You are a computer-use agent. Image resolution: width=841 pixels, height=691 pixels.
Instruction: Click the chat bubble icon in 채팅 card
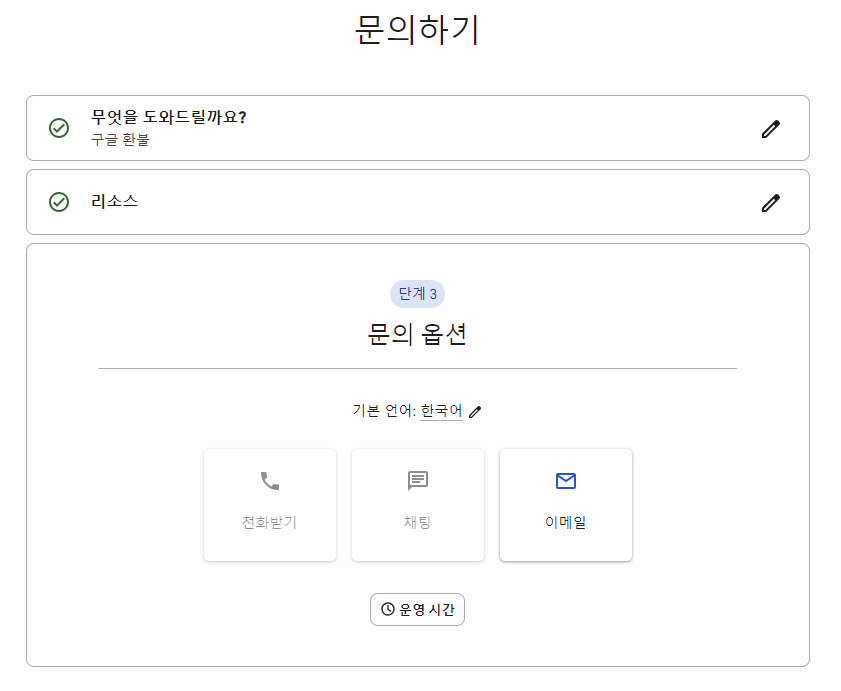coord(417,481)
